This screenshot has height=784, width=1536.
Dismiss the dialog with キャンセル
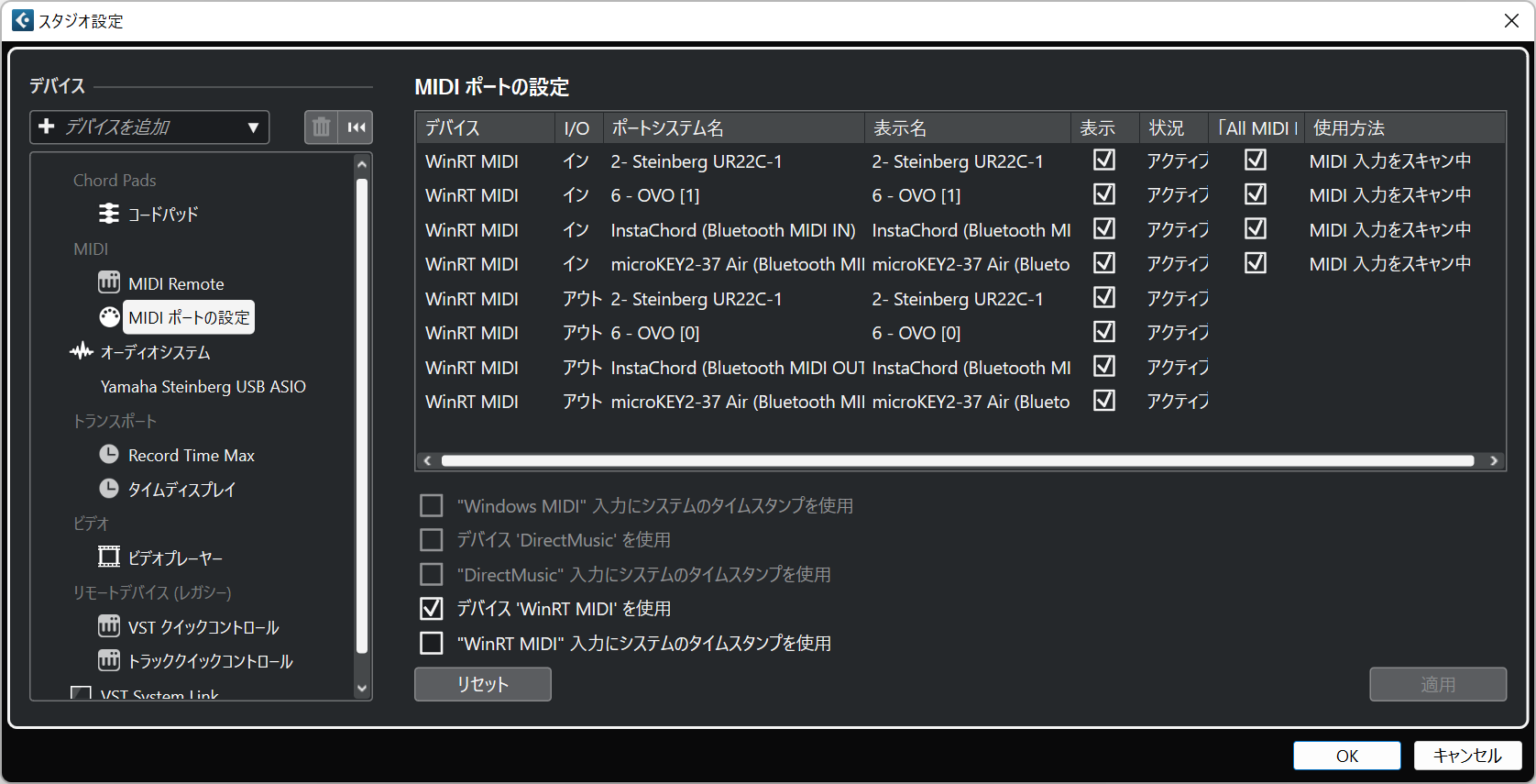tap(1466, 755)
